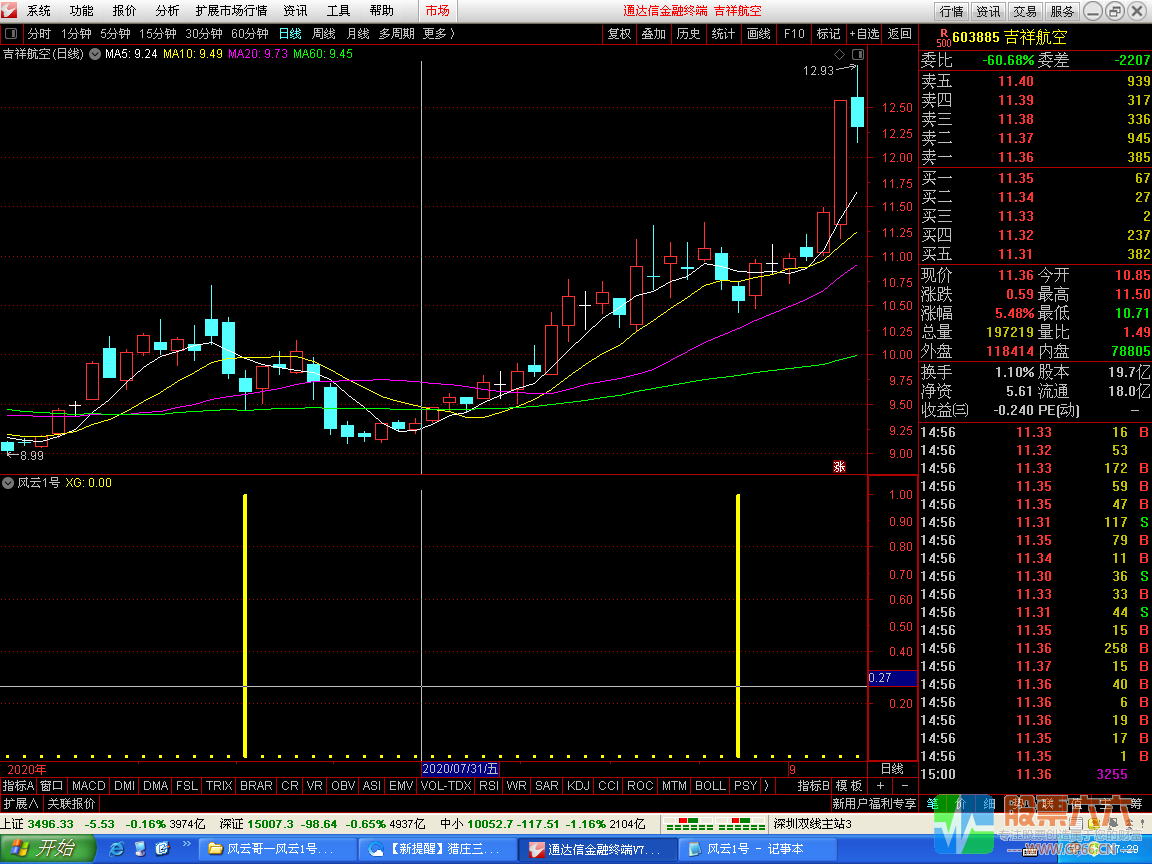Click the plus zoom button beside 模板
The image size is (1152, 864).
(880, 785)
